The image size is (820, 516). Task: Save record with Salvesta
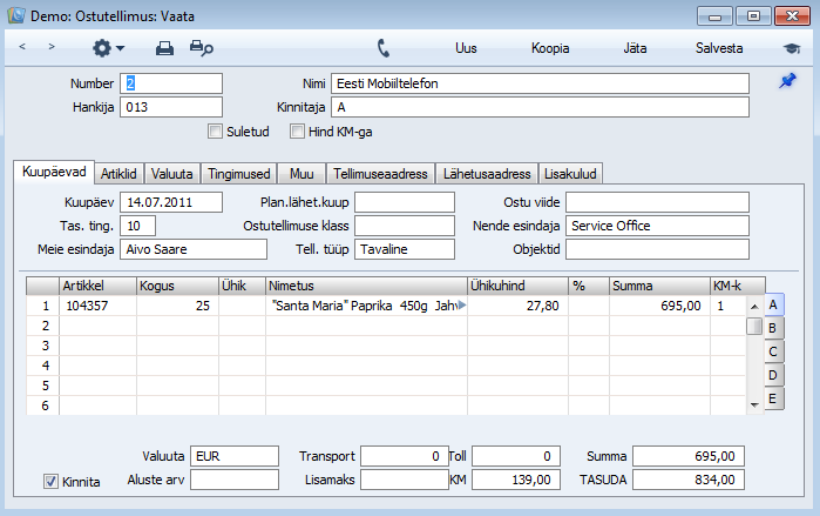719,48
